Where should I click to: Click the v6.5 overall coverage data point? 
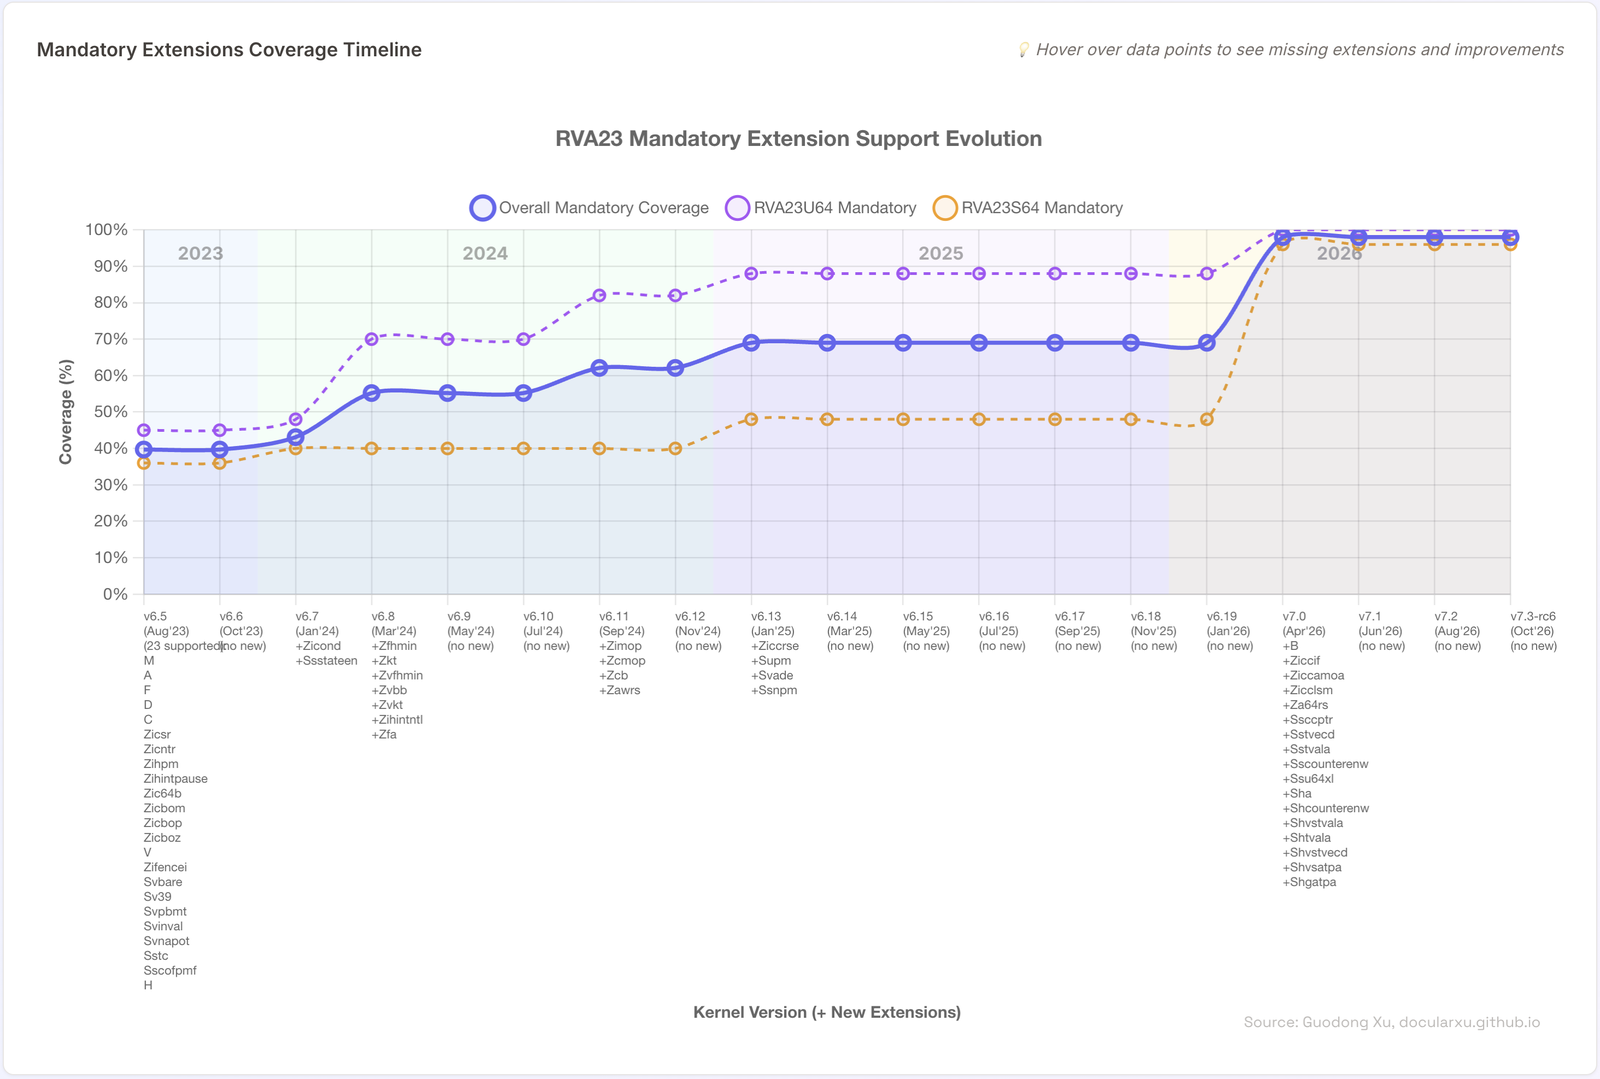click(144, 450)
